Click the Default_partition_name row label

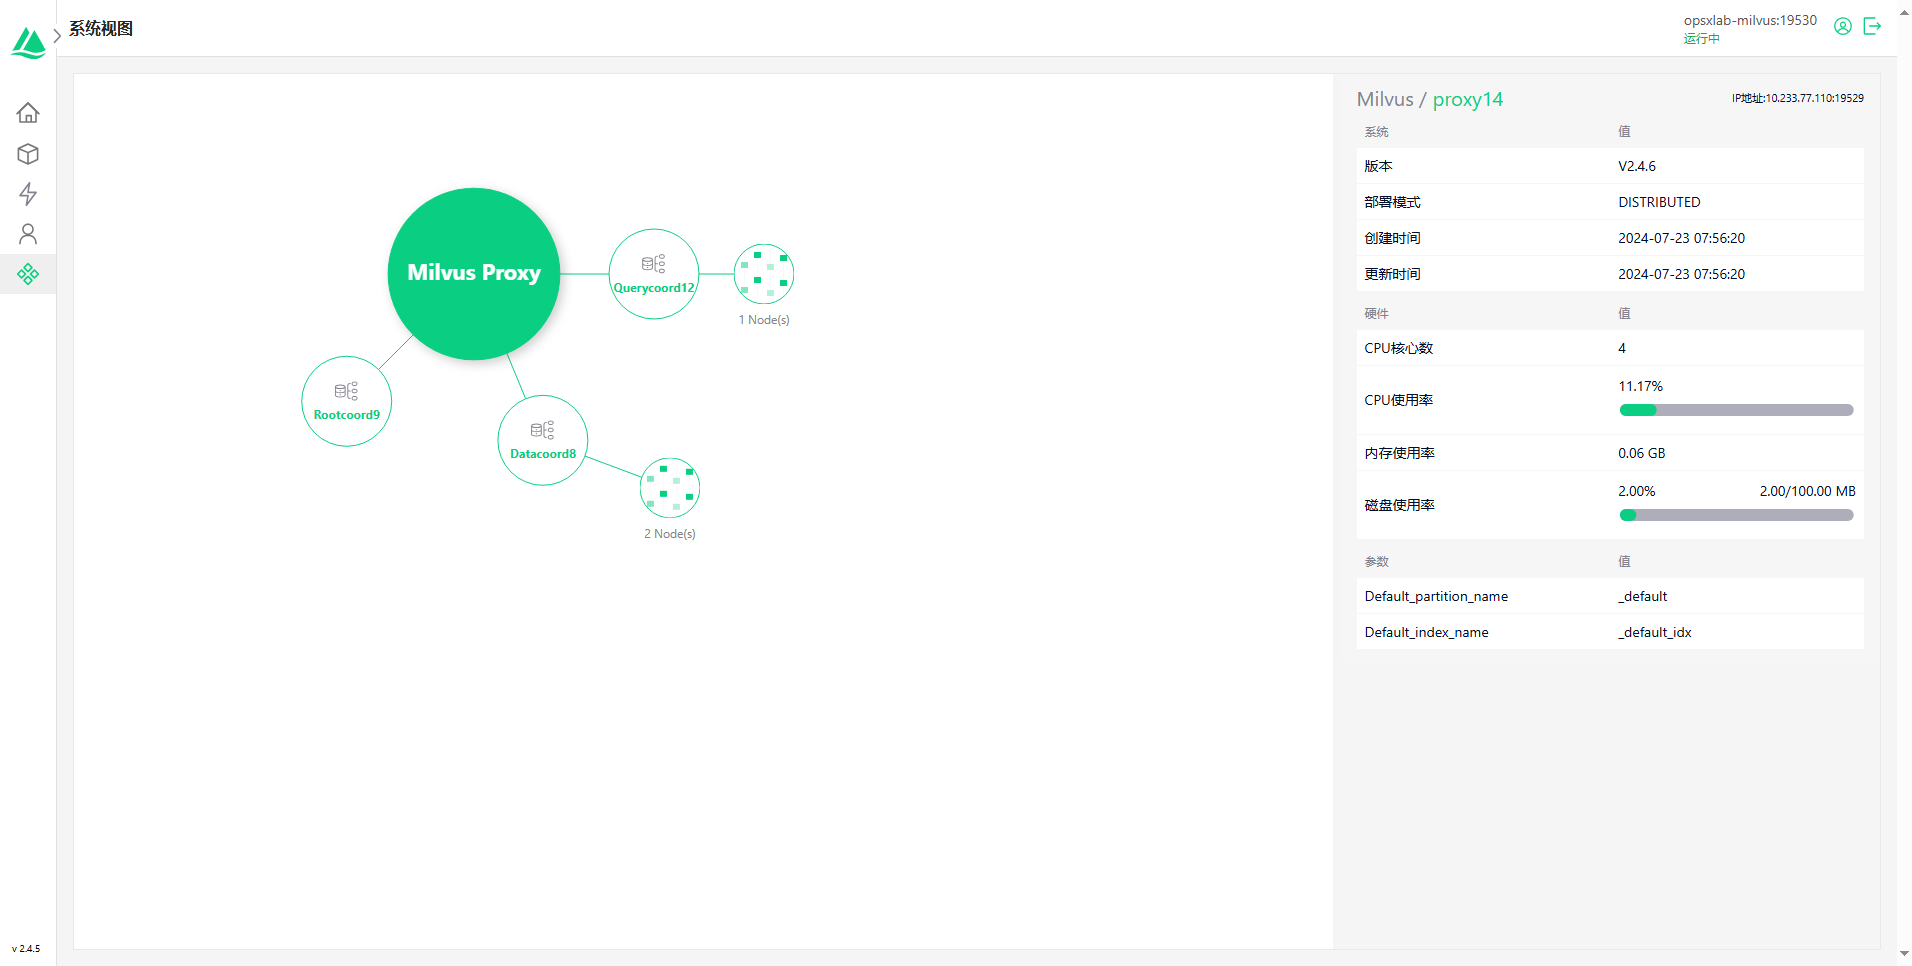pyautogui.click(x=1436, y=596)
